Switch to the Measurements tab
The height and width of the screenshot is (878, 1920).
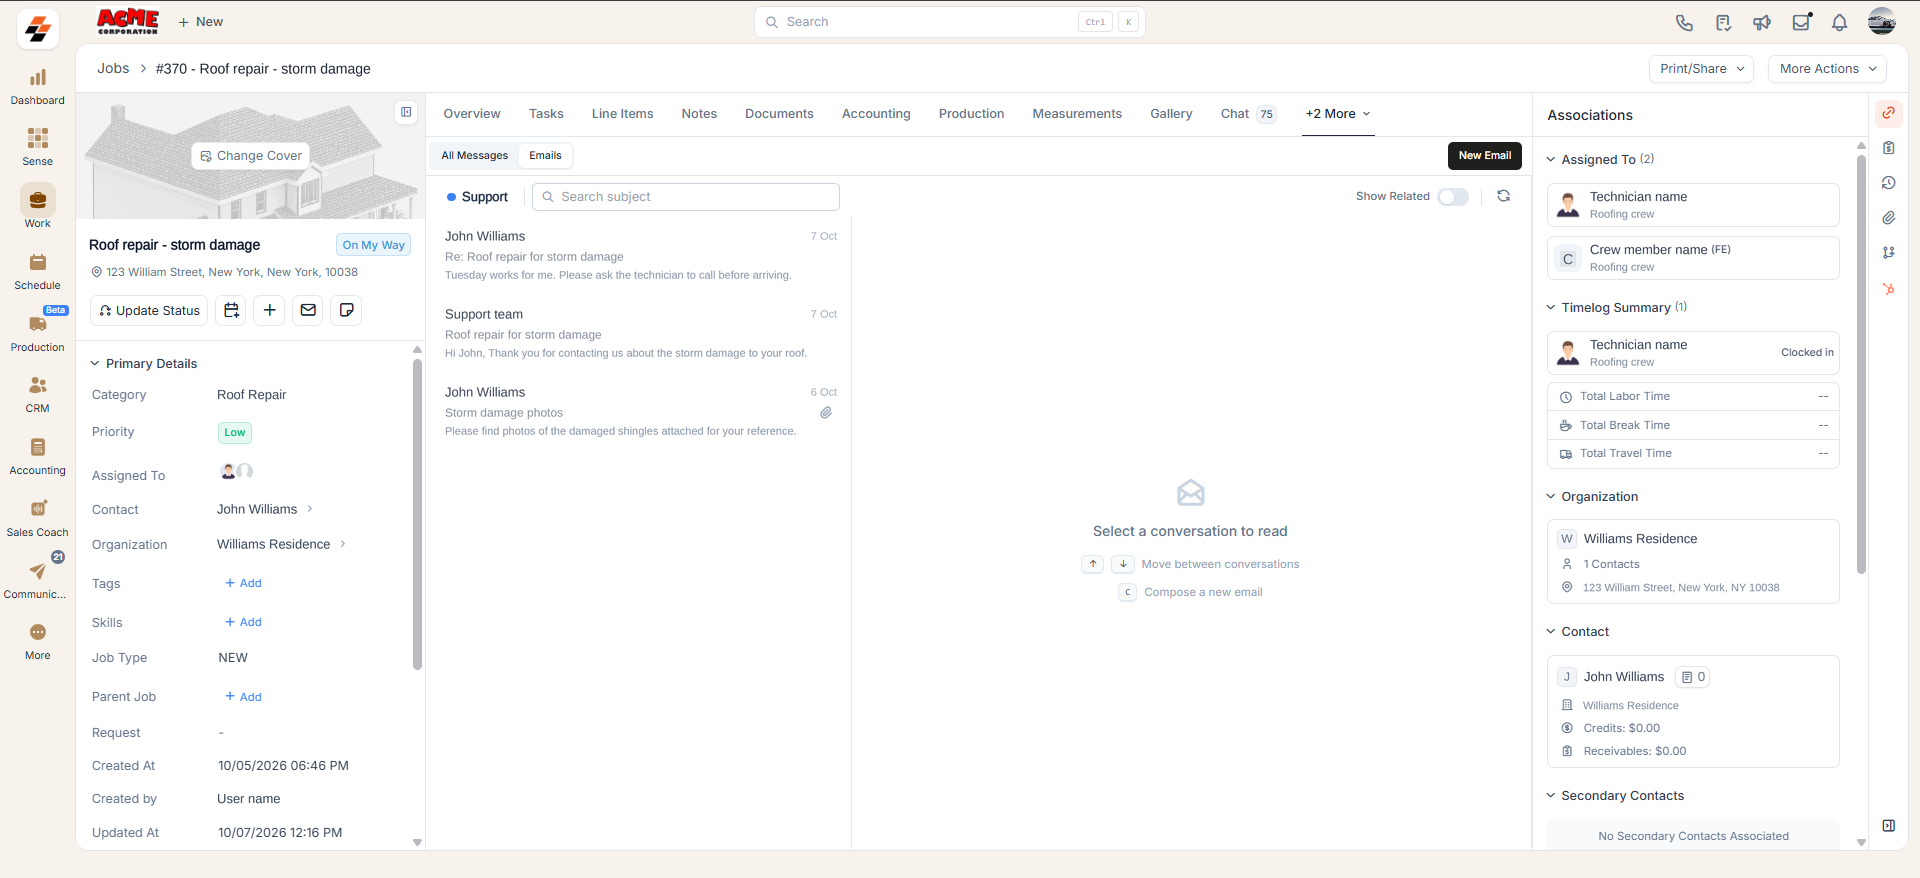[x=1077, y=114]
